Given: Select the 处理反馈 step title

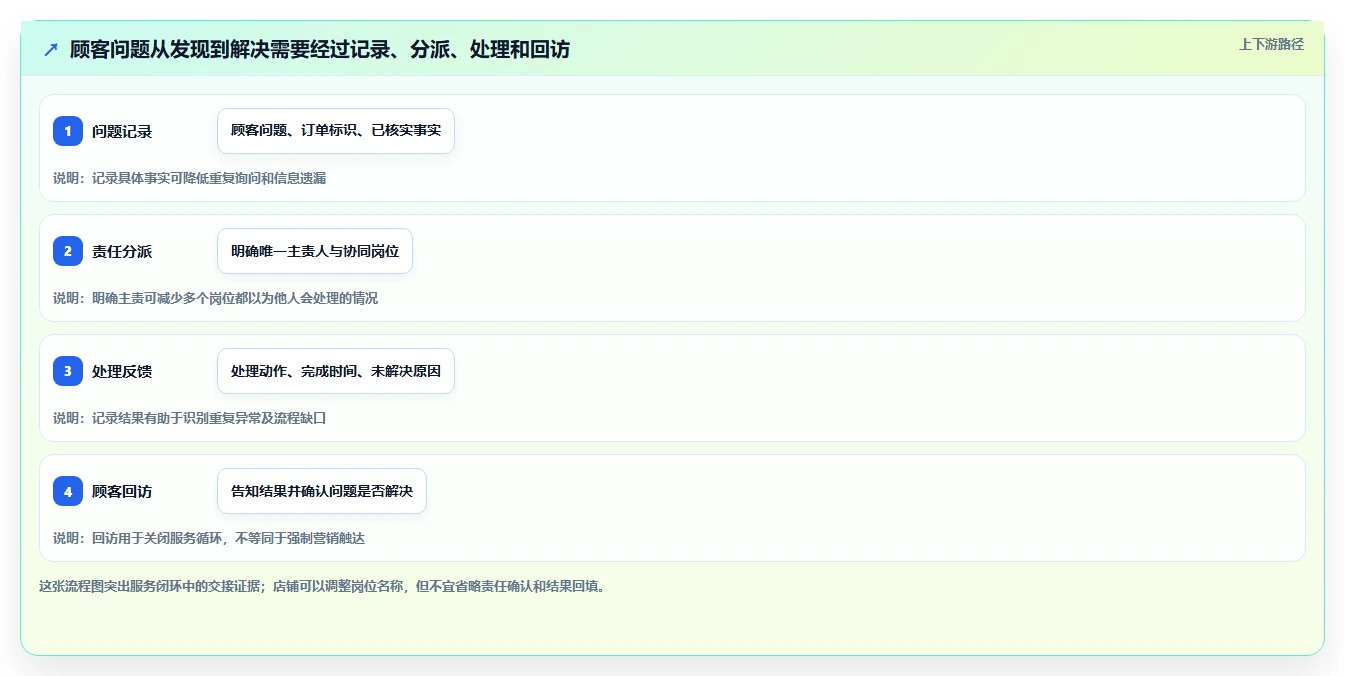Looking at the screenshot, I should click(122, 371).
